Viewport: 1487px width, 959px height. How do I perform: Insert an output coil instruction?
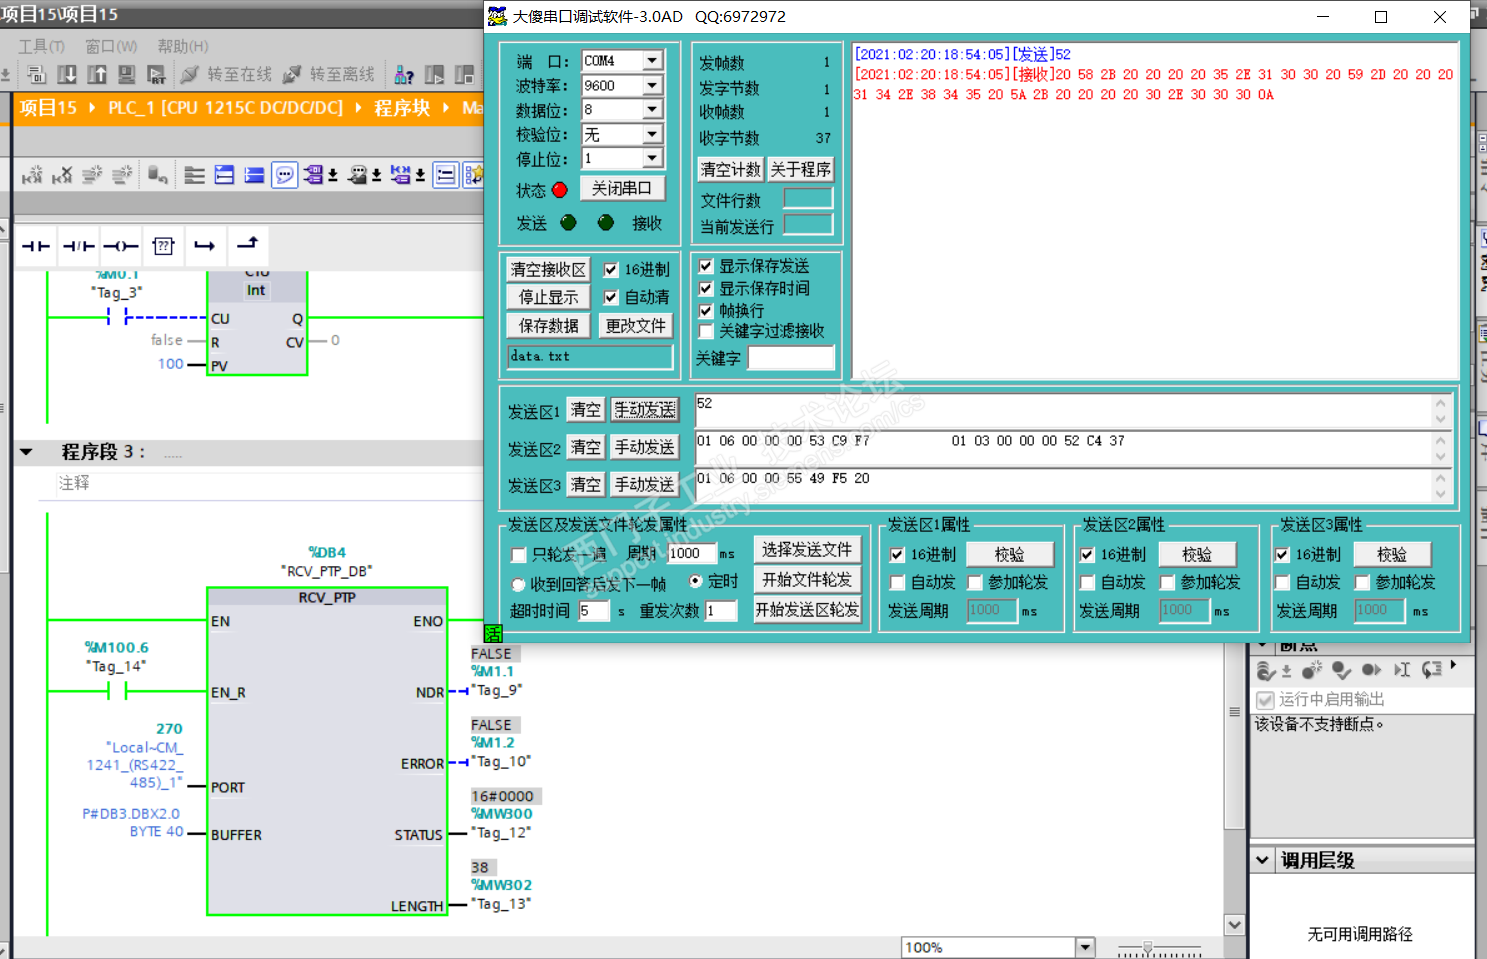pyautogui.click(x=120, y=246)
